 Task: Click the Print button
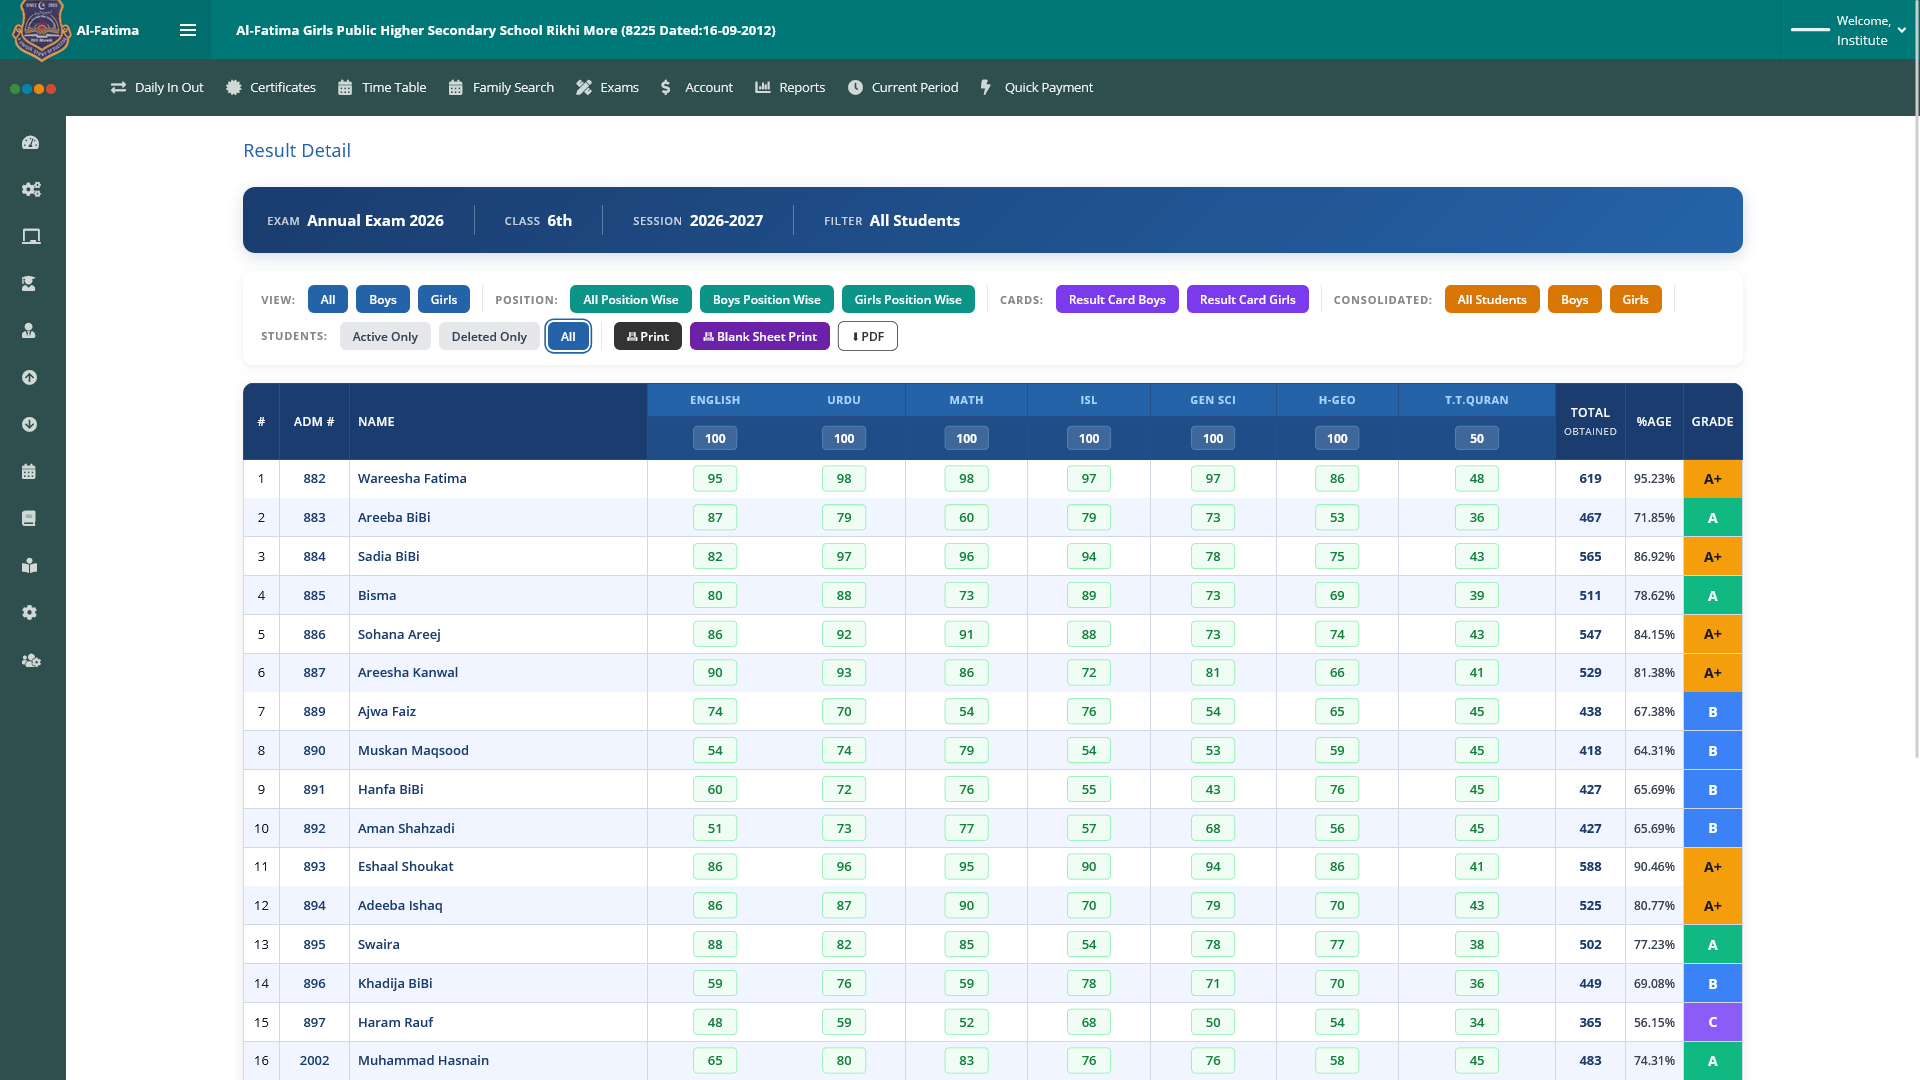click(x=648, y=337)
